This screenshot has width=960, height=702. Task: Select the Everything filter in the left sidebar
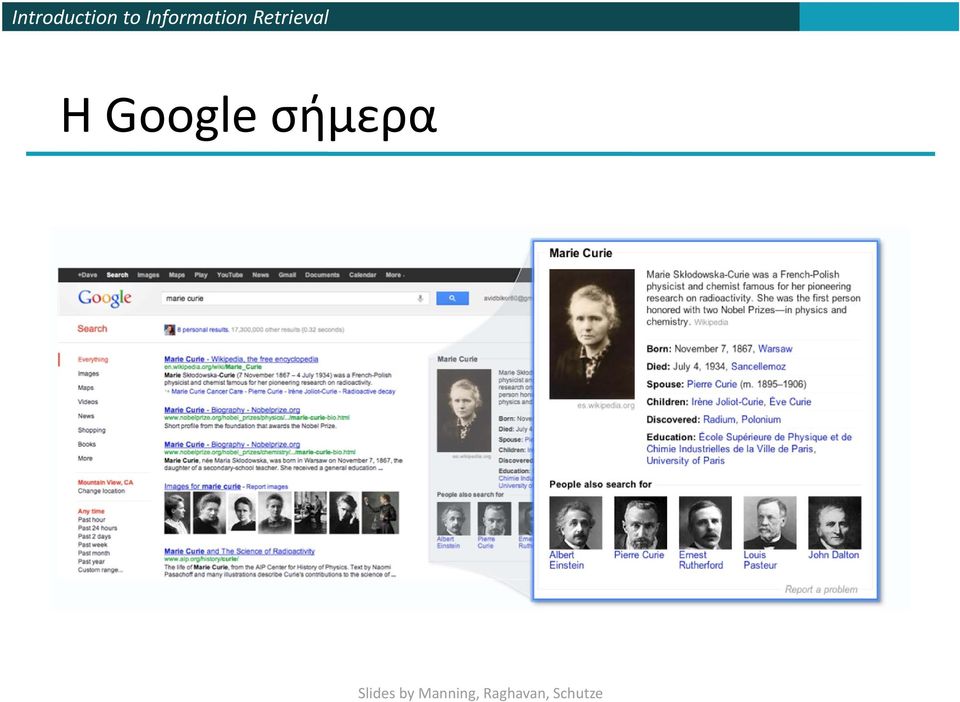[x=92, y=359]
